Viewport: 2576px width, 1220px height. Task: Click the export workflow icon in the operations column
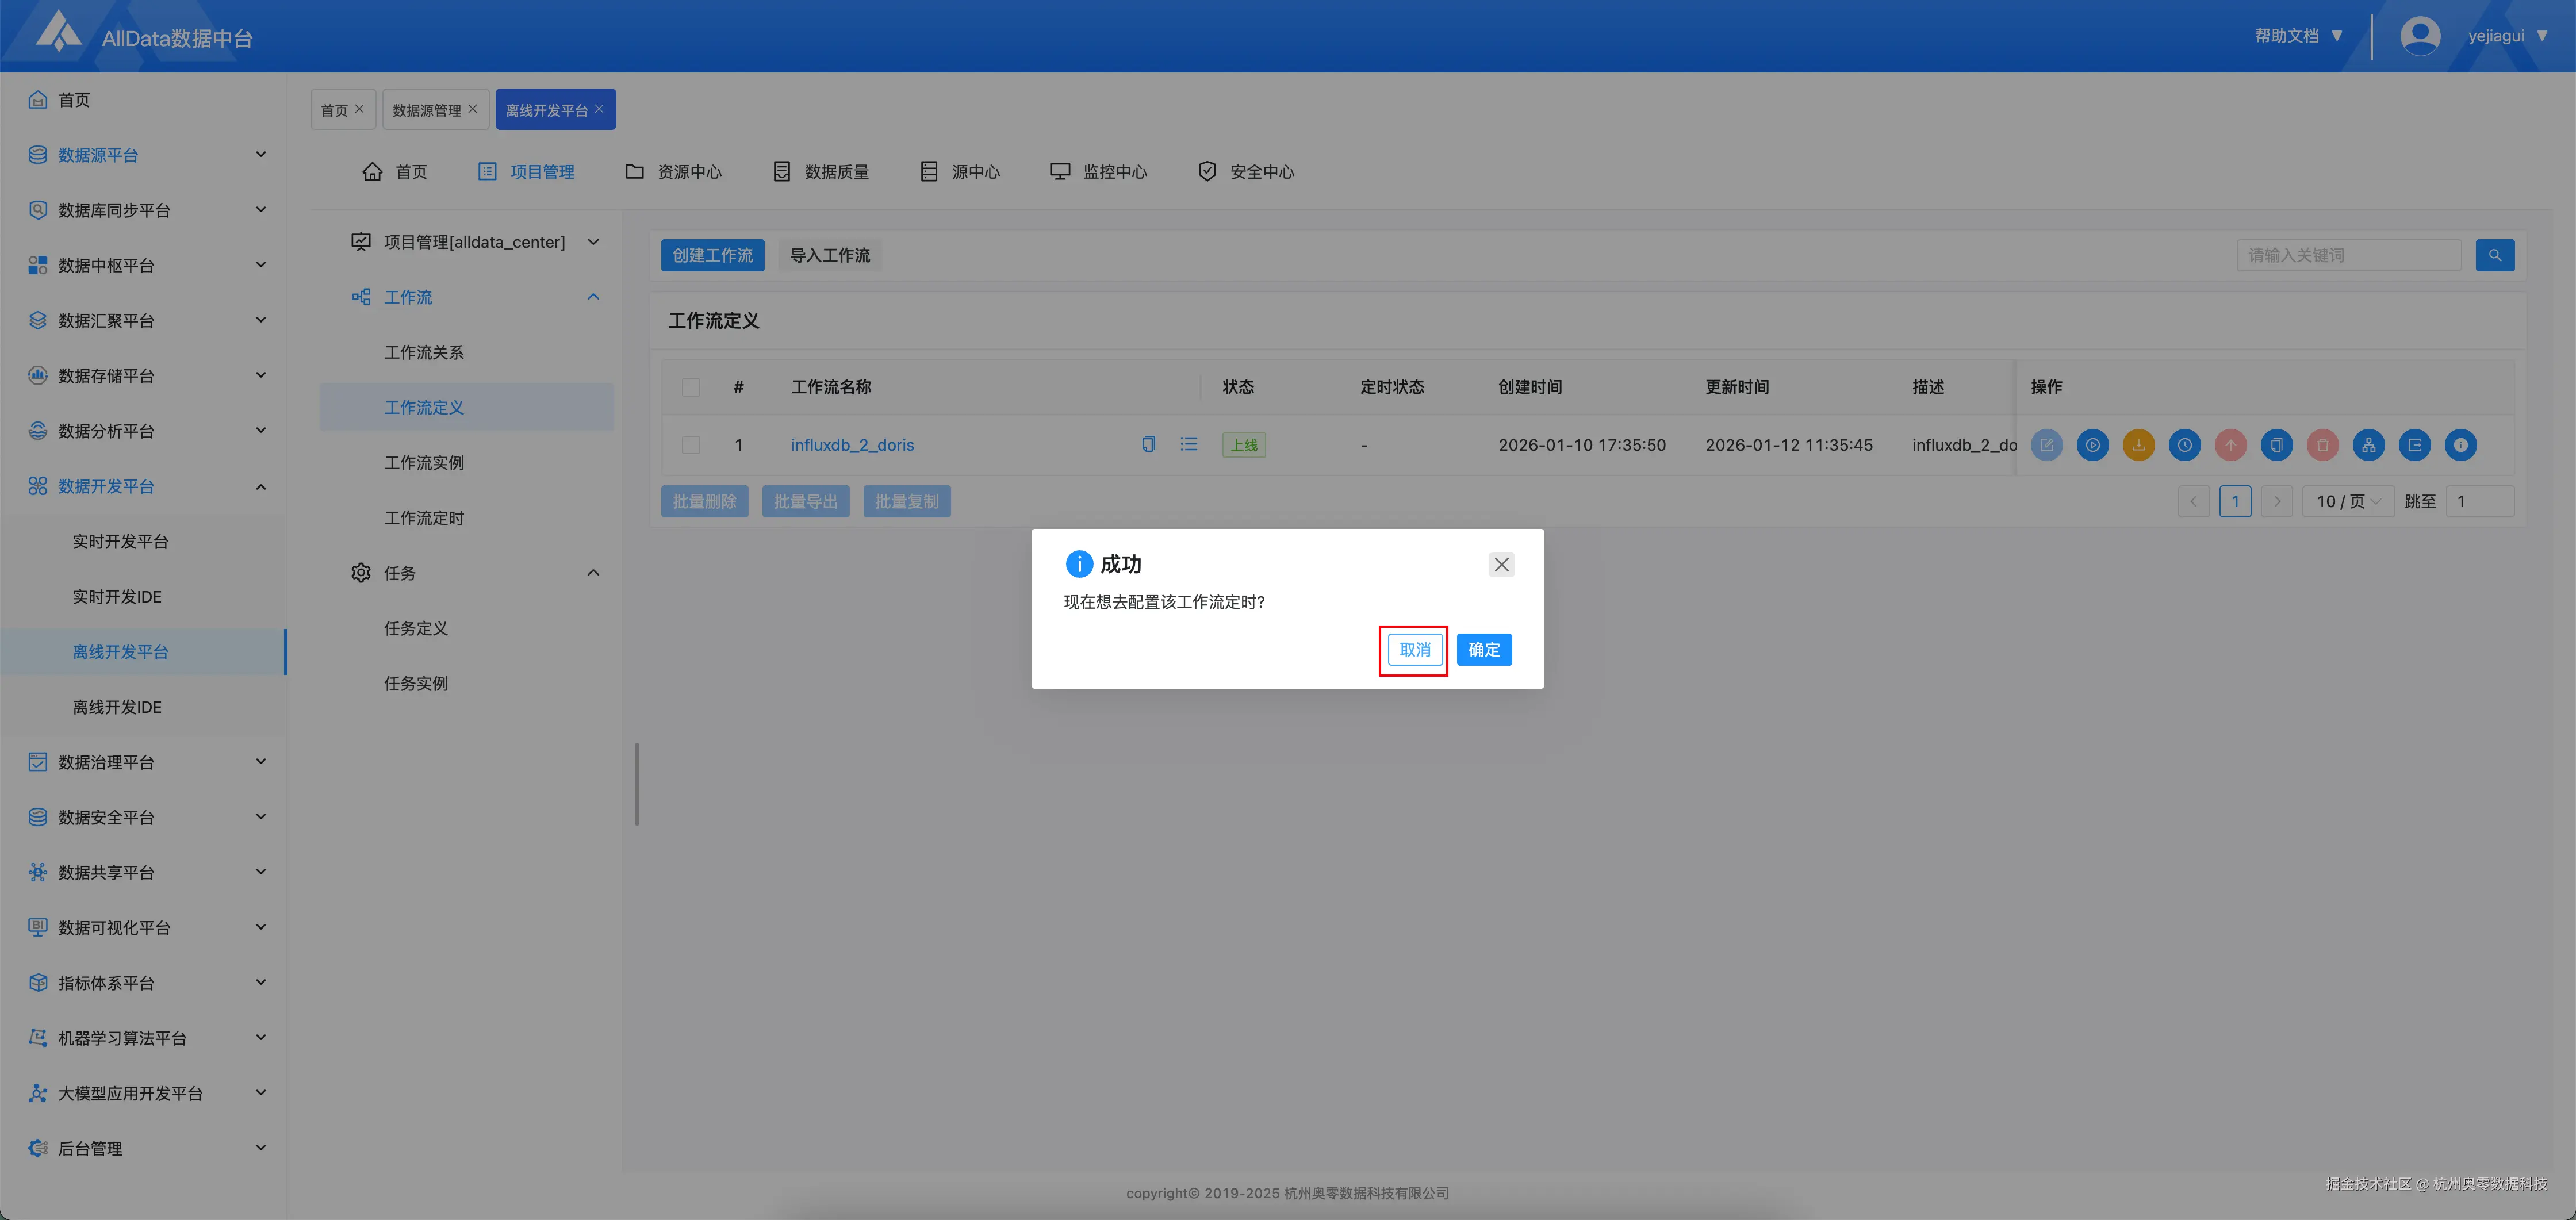2414,445
